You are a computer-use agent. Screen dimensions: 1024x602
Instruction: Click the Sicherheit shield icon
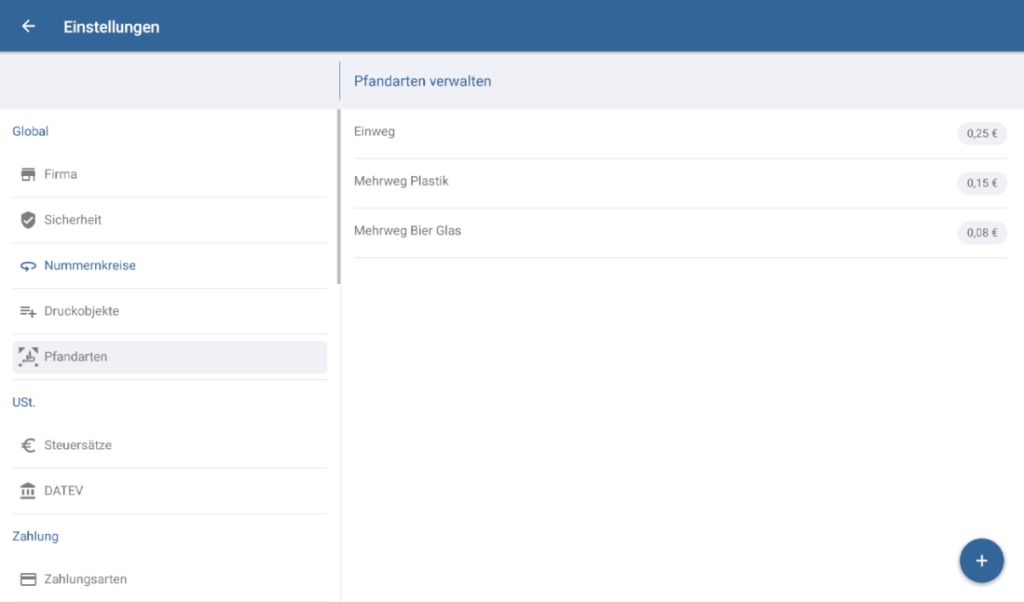pos(28,220)
